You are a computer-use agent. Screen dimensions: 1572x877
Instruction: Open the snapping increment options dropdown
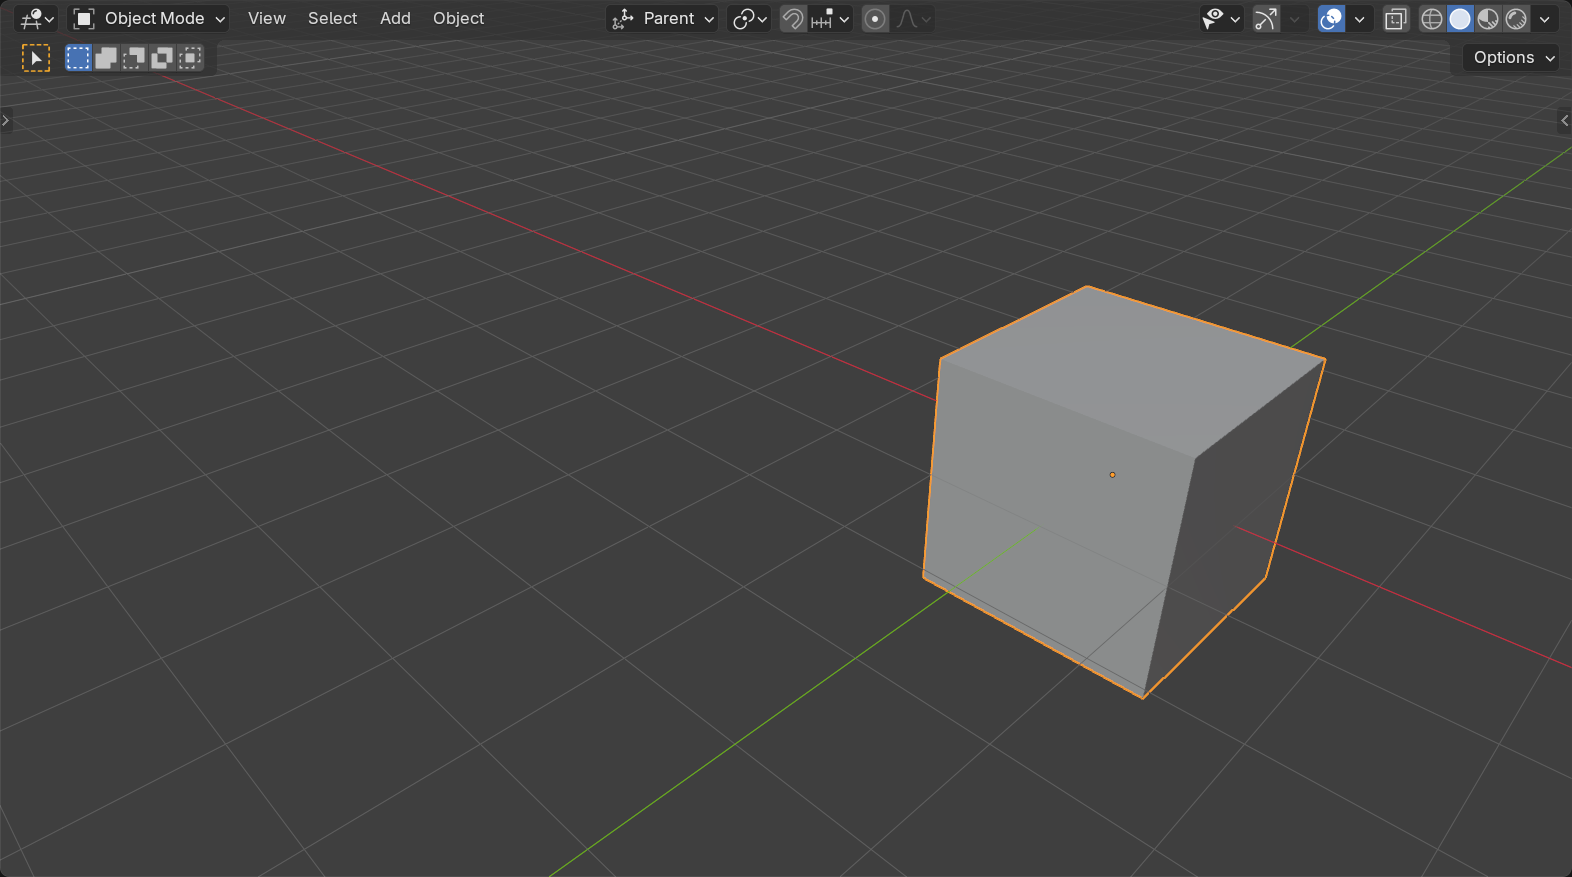(x=830, y=18)
